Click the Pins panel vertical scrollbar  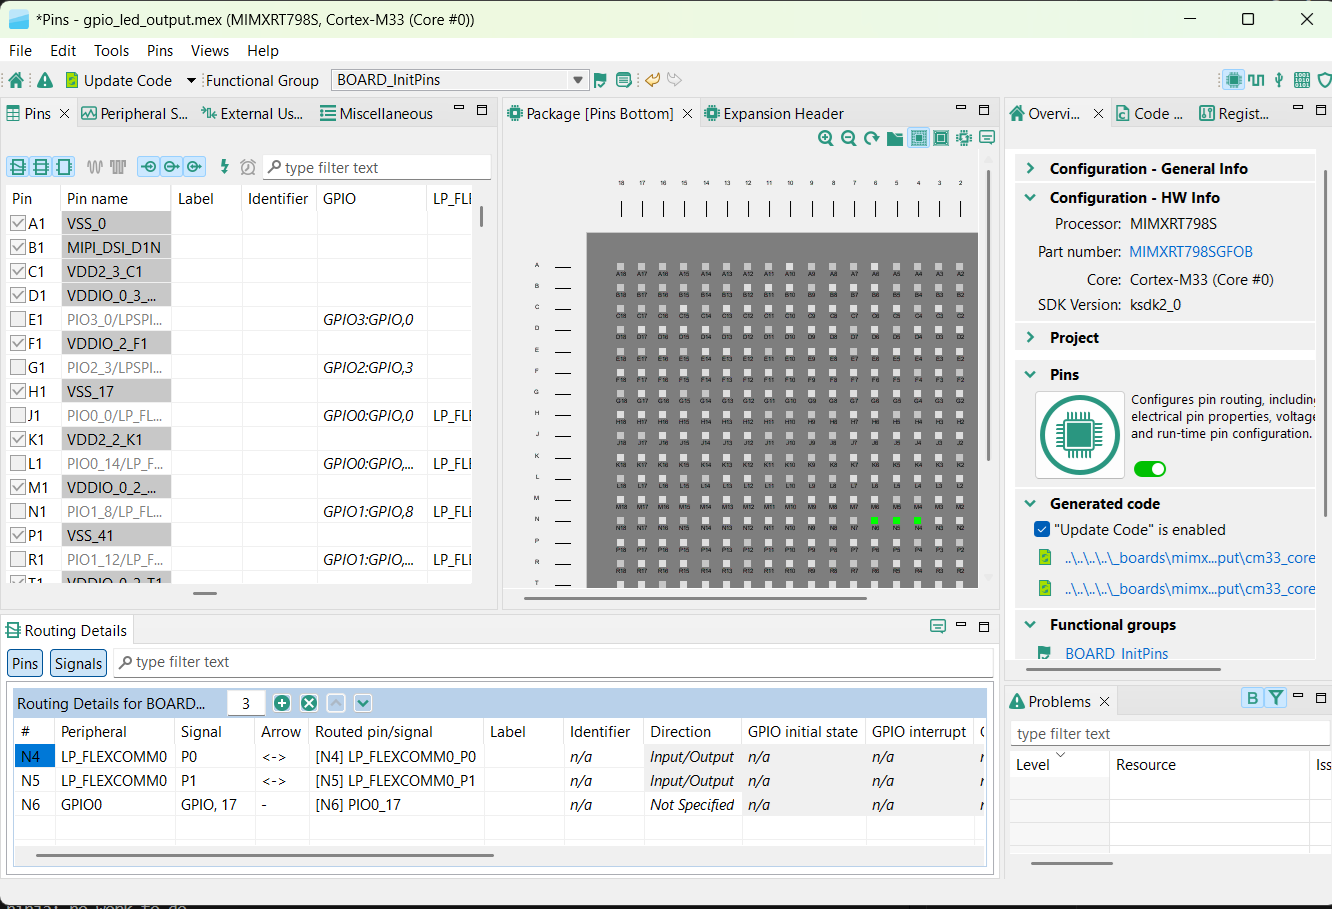tap(481, 216)
